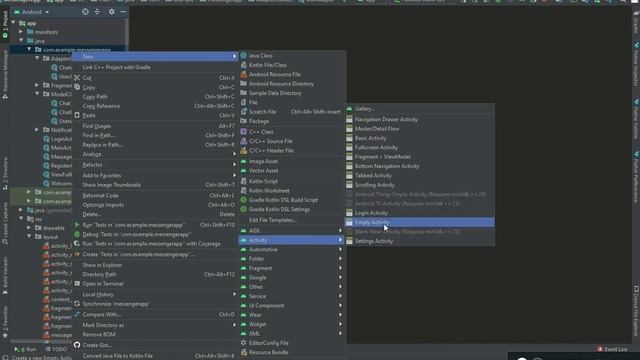
Task: Click the Gradle Kotlin DSL Build Script icon
Action: click(x=244, y=200)
